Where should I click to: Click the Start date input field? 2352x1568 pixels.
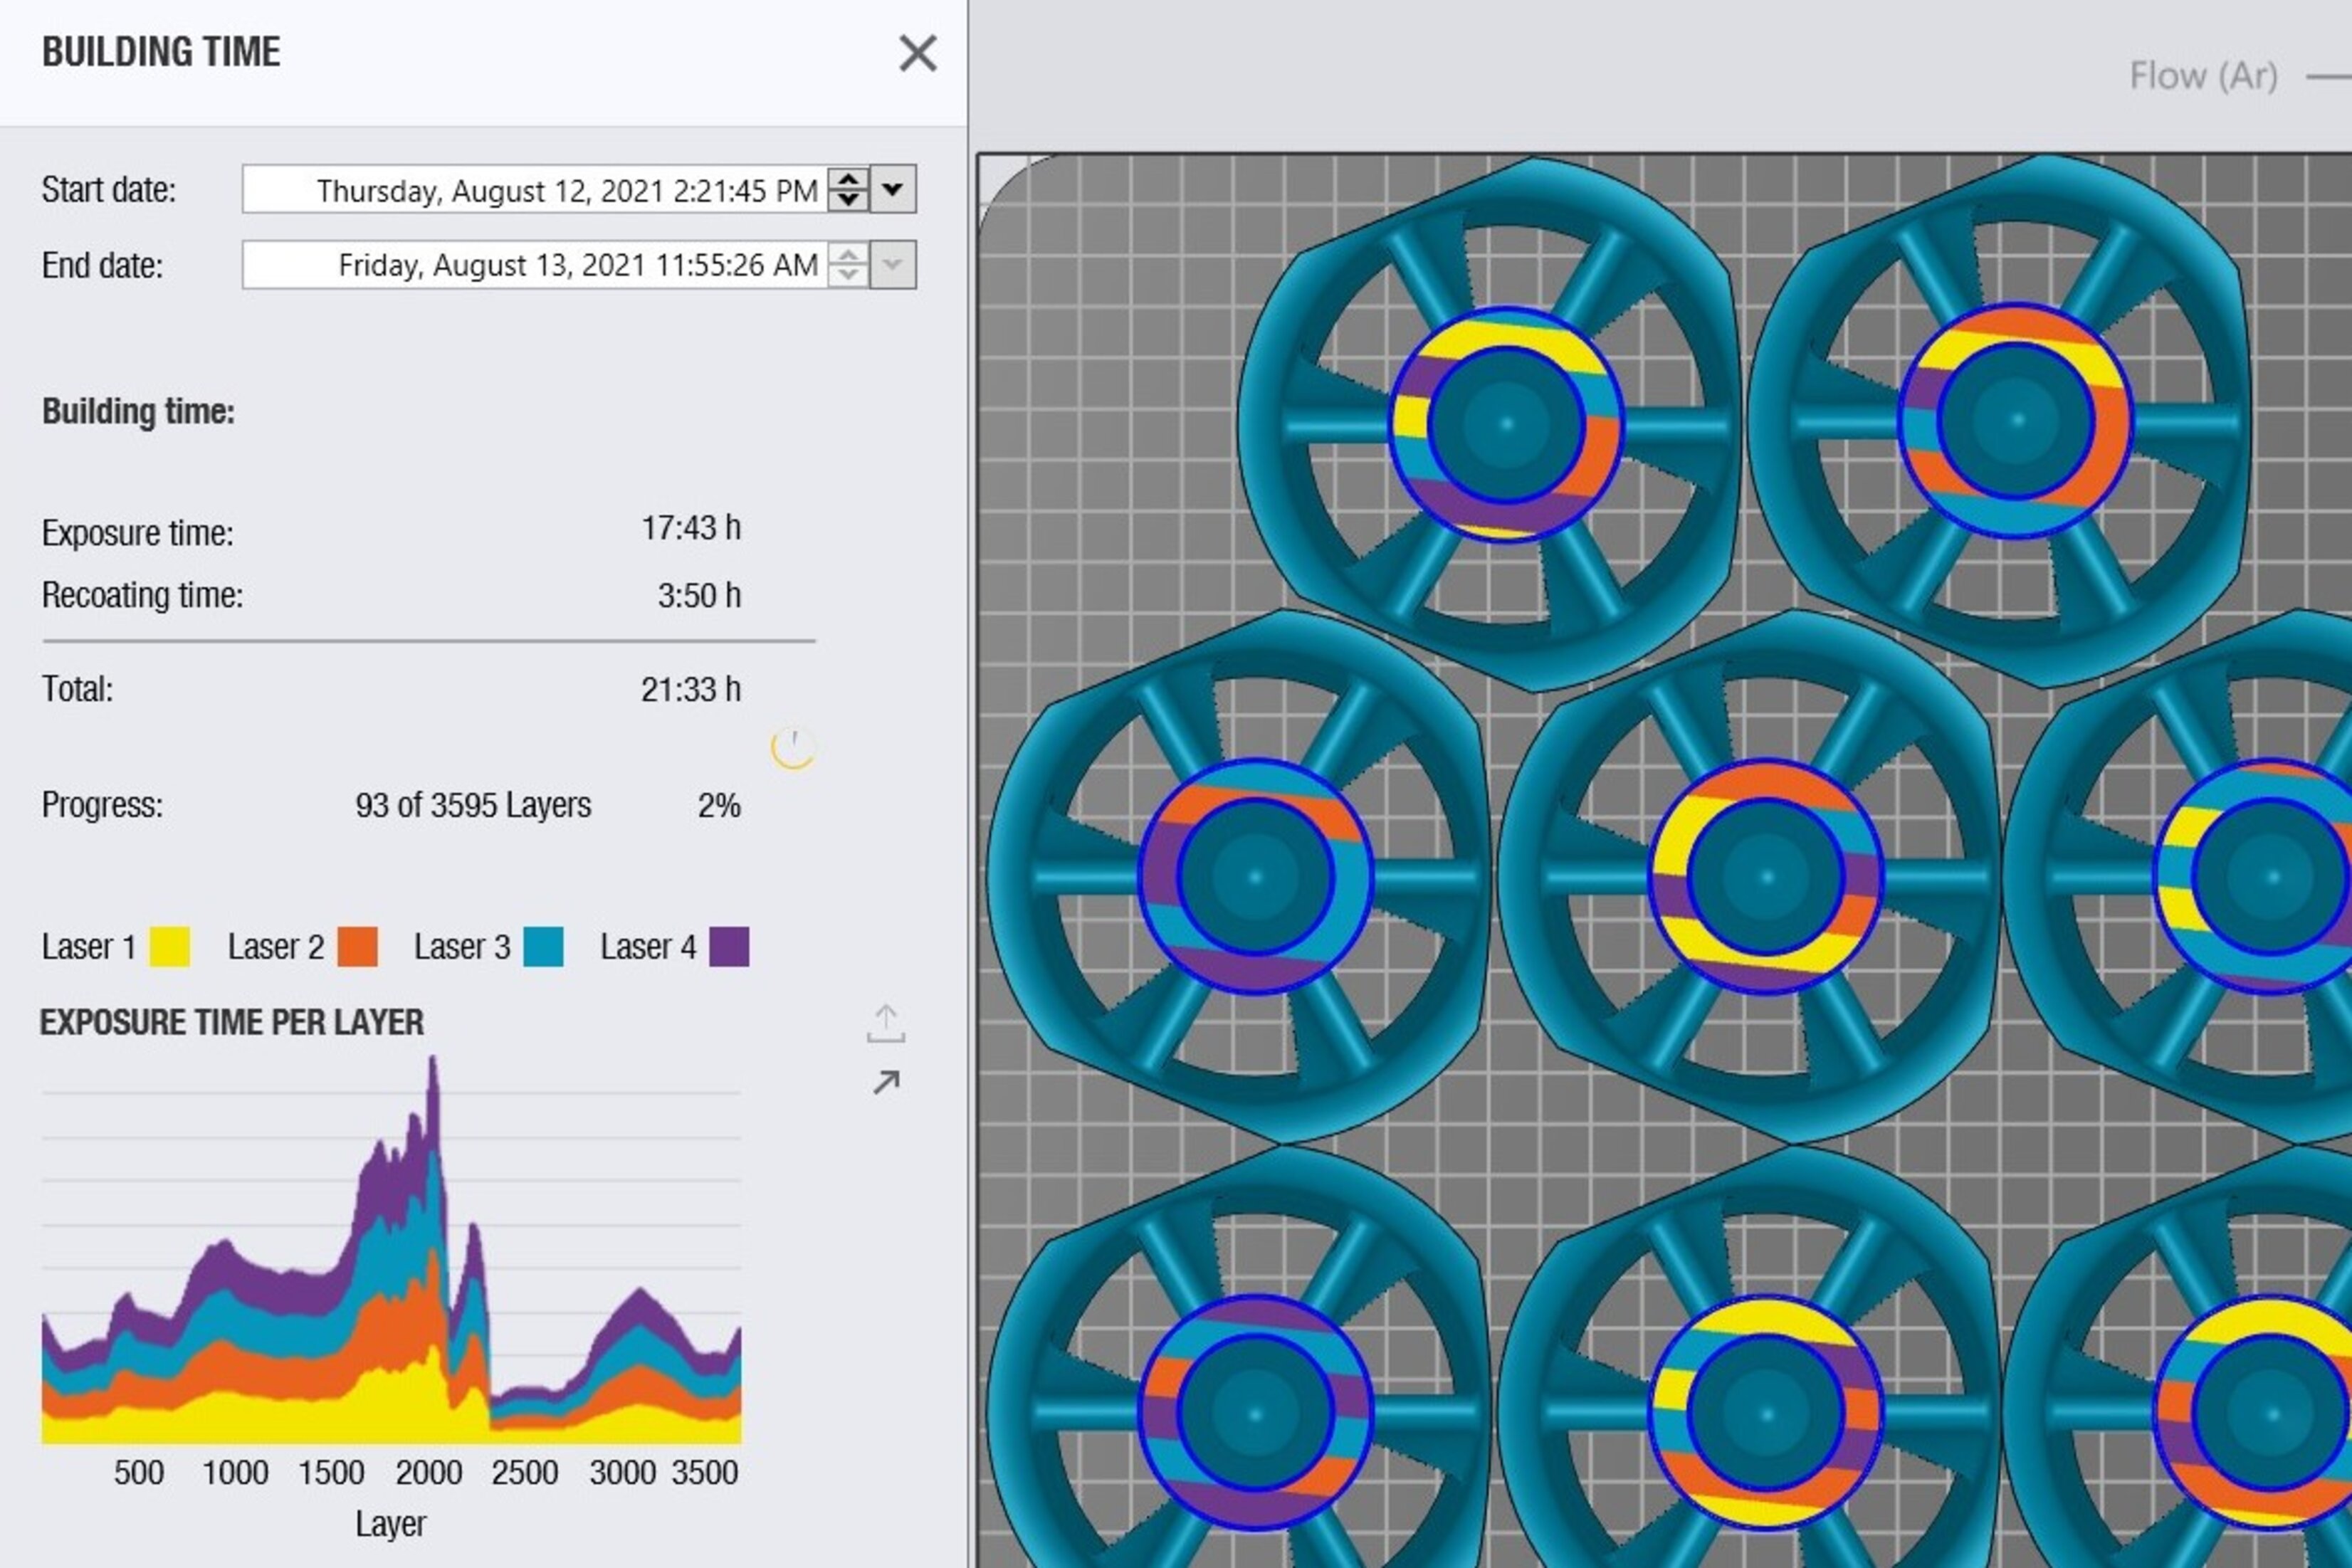click(x=535, y=189)
